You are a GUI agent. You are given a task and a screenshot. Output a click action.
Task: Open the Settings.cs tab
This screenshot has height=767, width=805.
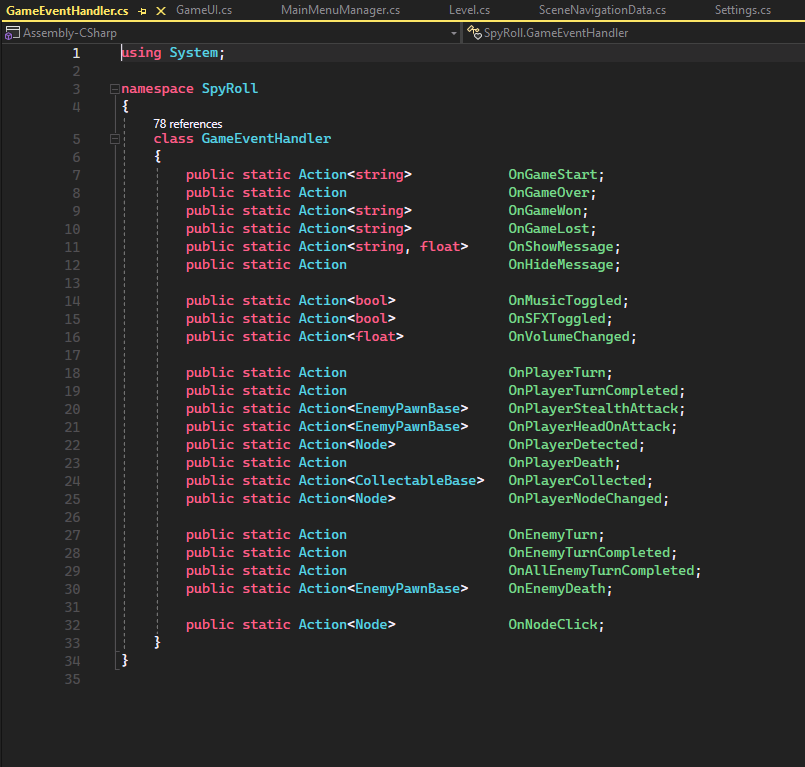coord(742,11)
